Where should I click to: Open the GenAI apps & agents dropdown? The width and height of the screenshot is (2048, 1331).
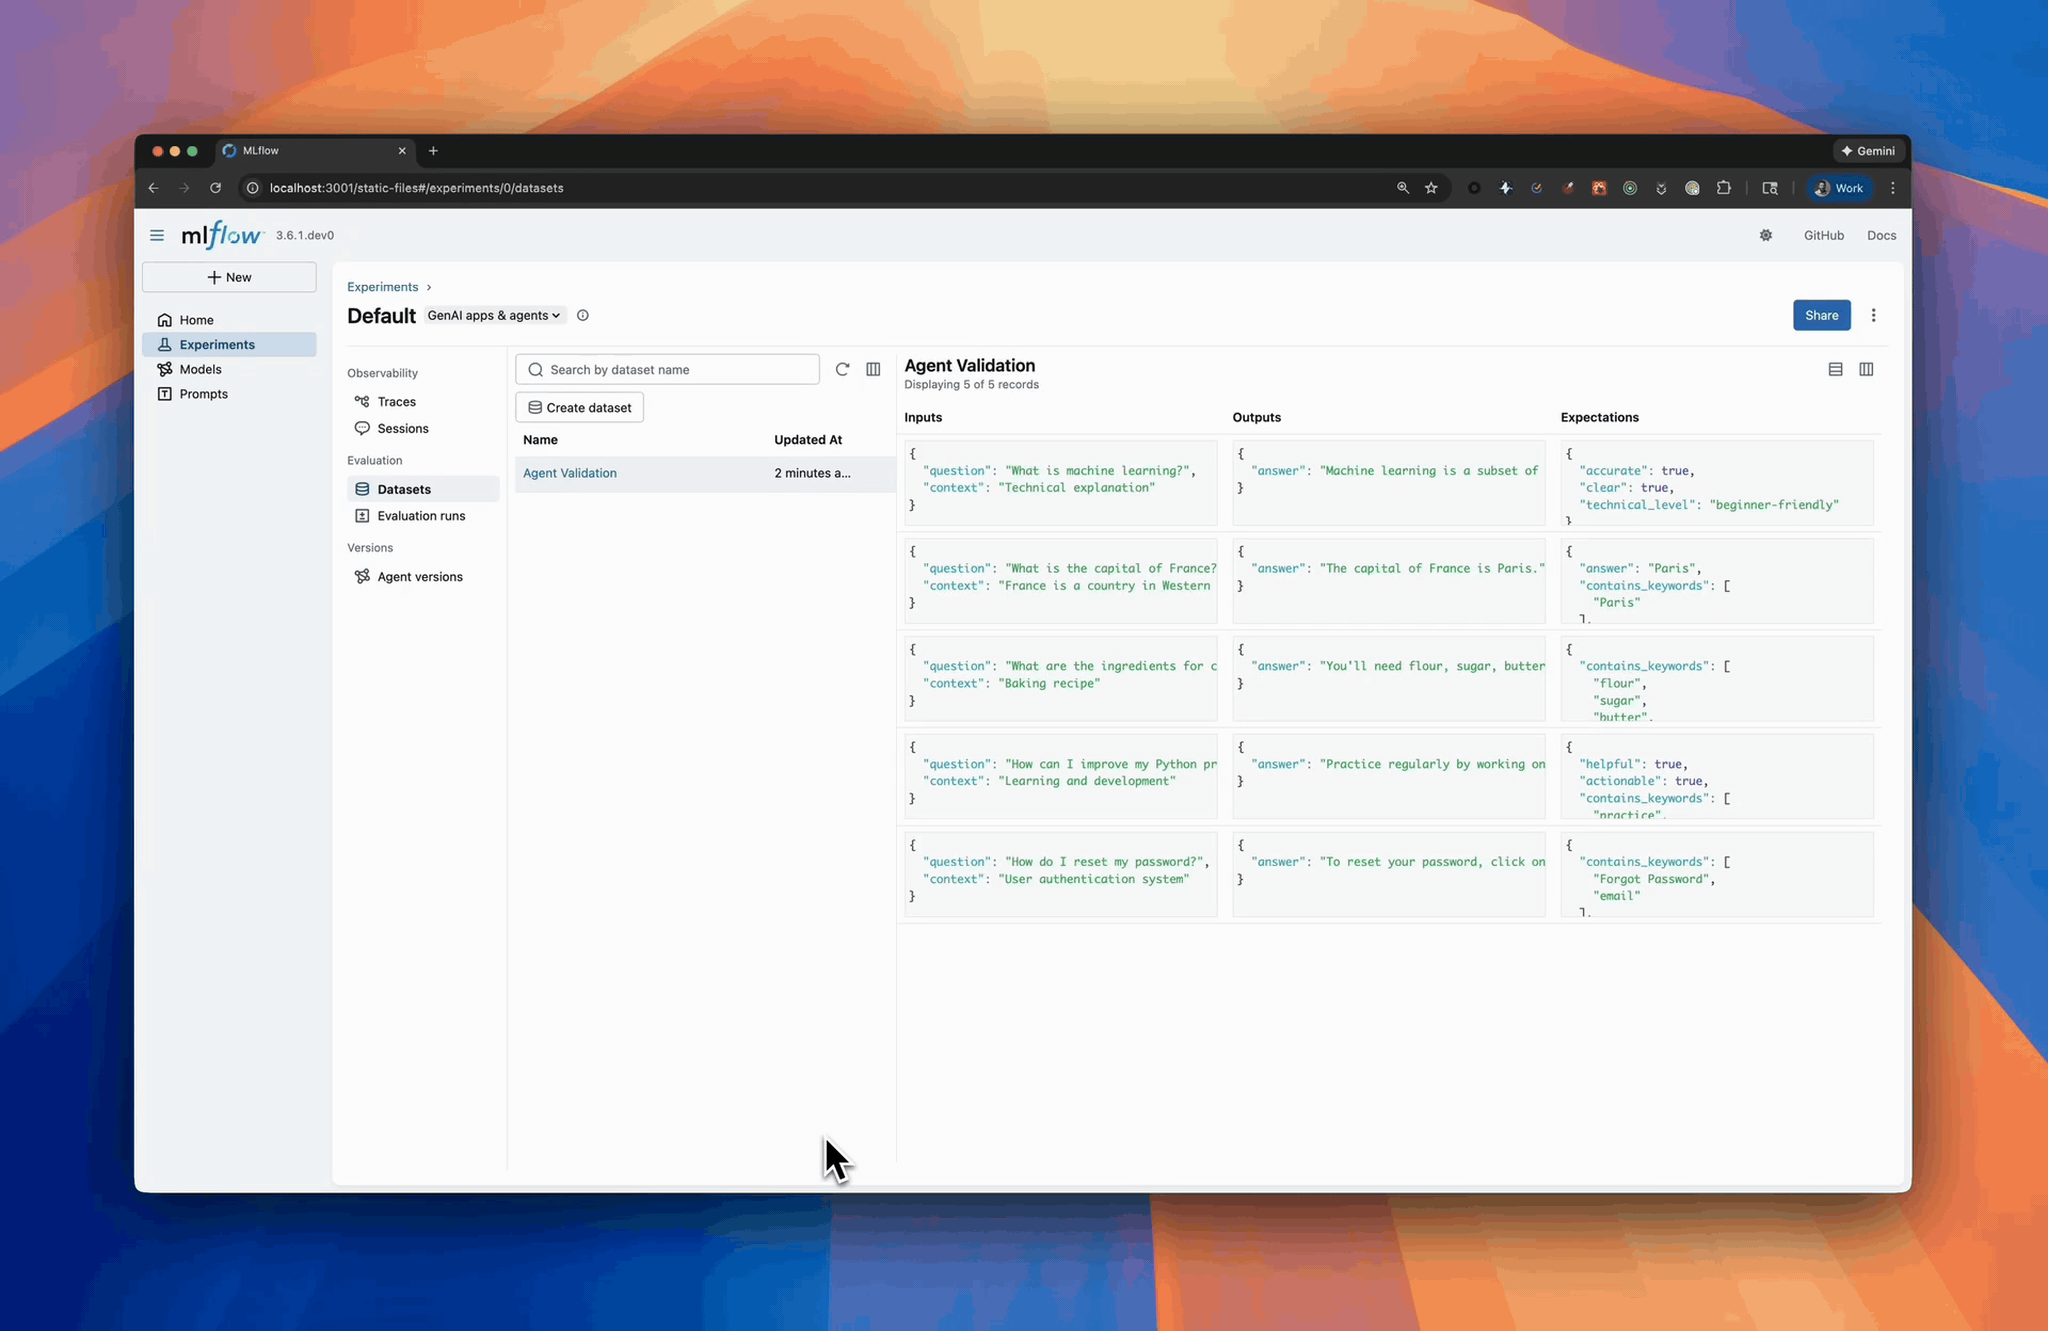coord(494,315)
